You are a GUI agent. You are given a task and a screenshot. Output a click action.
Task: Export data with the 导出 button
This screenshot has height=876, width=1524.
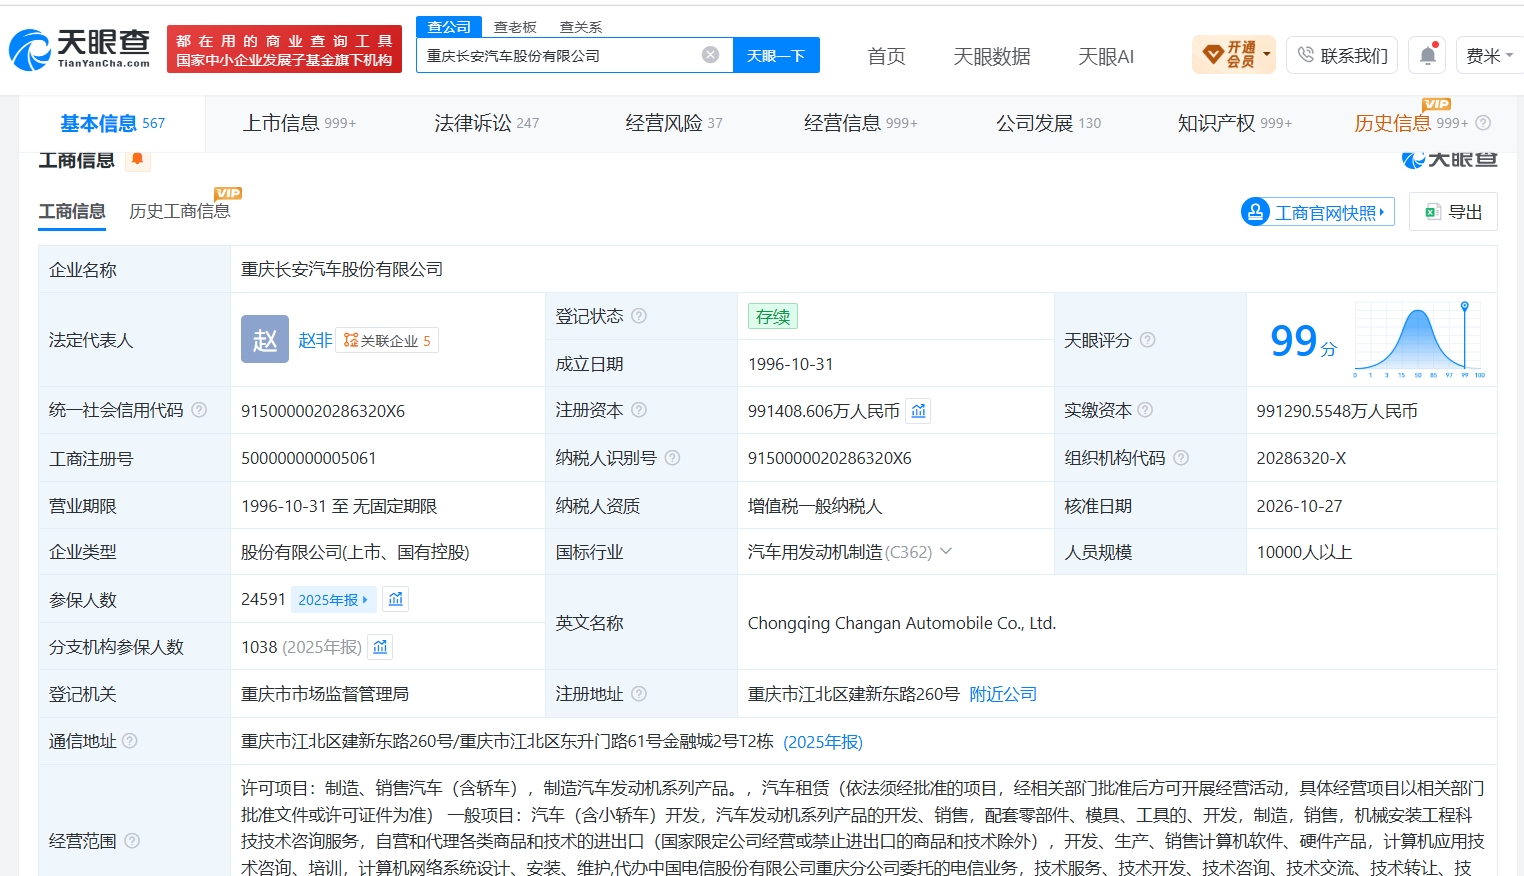(1453, 212)
